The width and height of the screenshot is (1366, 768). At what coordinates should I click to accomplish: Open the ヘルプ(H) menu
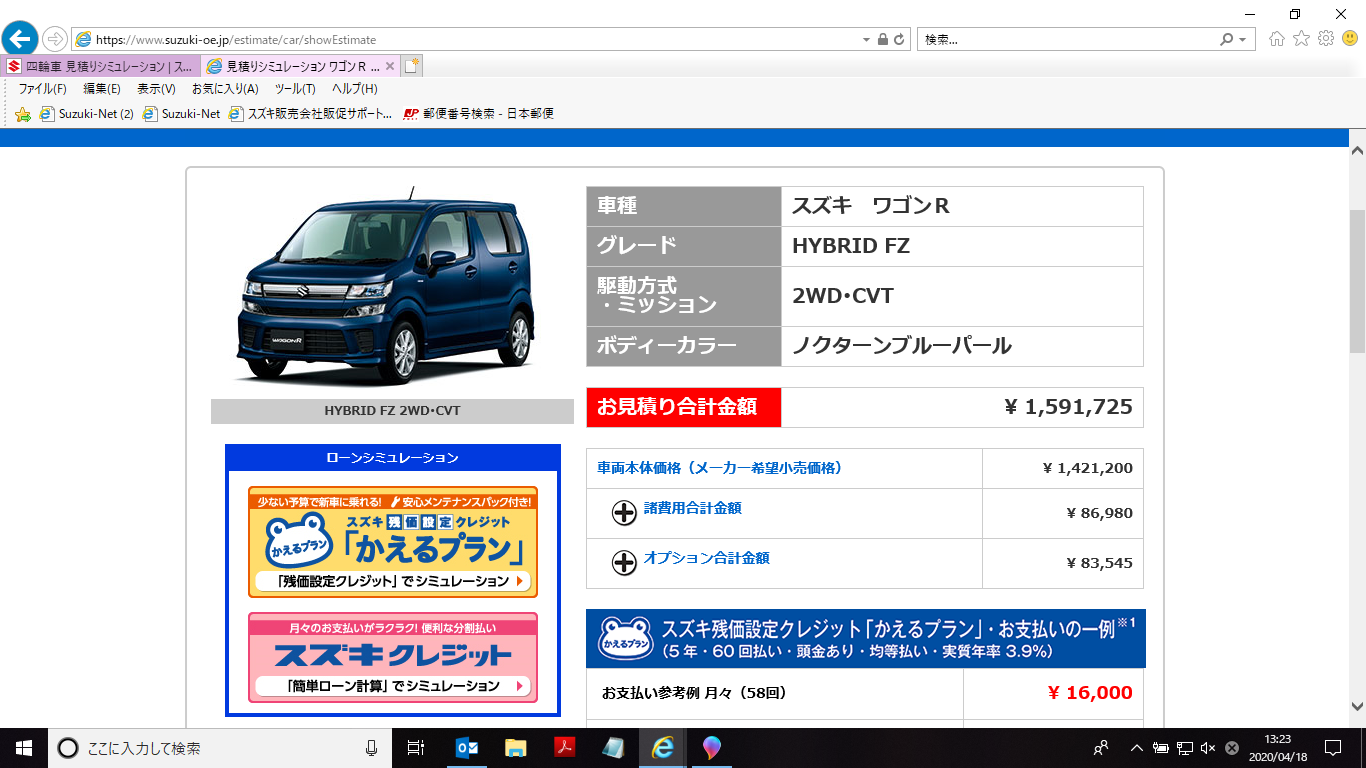pyautogui.click(x=355, y=89)
